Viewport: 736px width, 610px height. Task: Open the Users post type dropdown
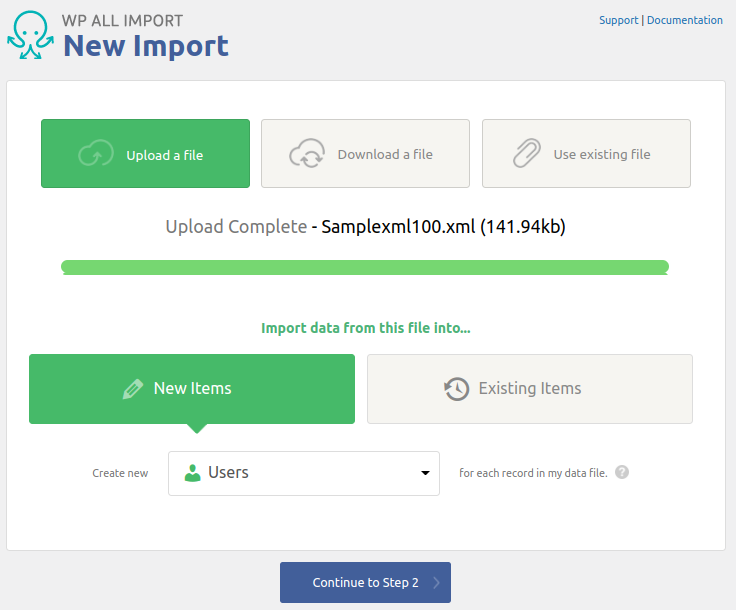pyautogui.click(x=304, y=473)
